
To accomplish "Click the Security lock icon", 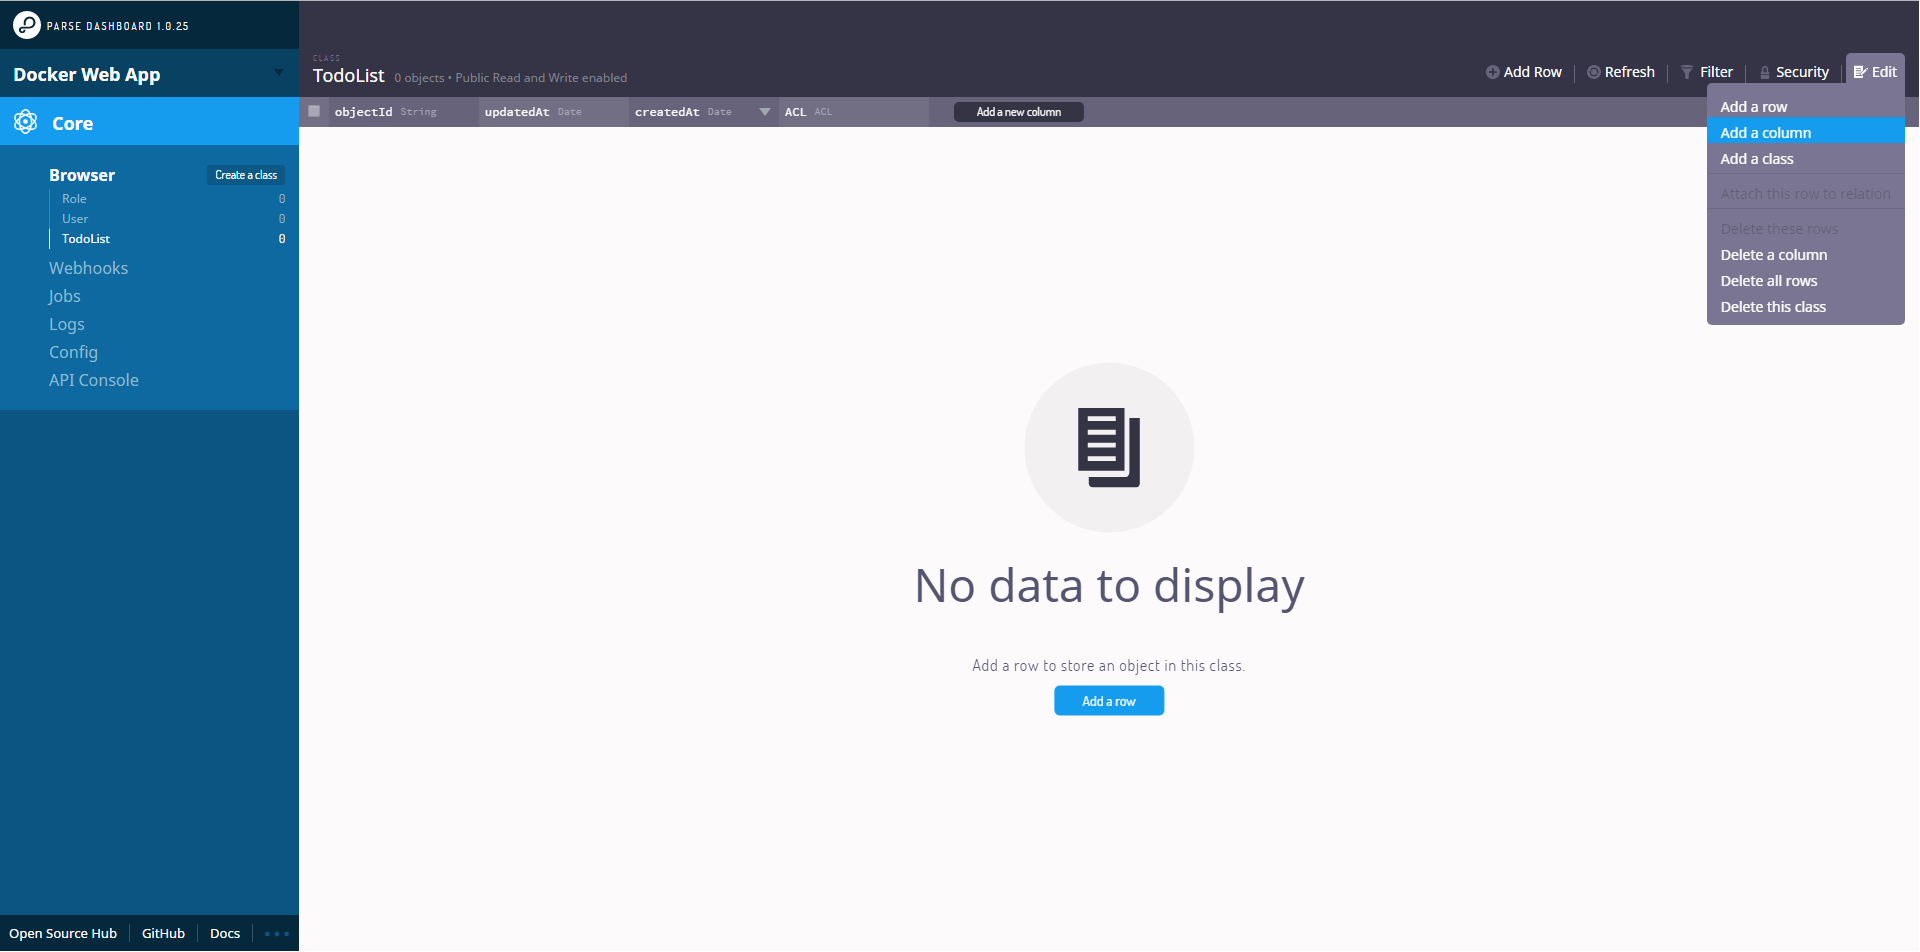I will tap(1765, 72).
